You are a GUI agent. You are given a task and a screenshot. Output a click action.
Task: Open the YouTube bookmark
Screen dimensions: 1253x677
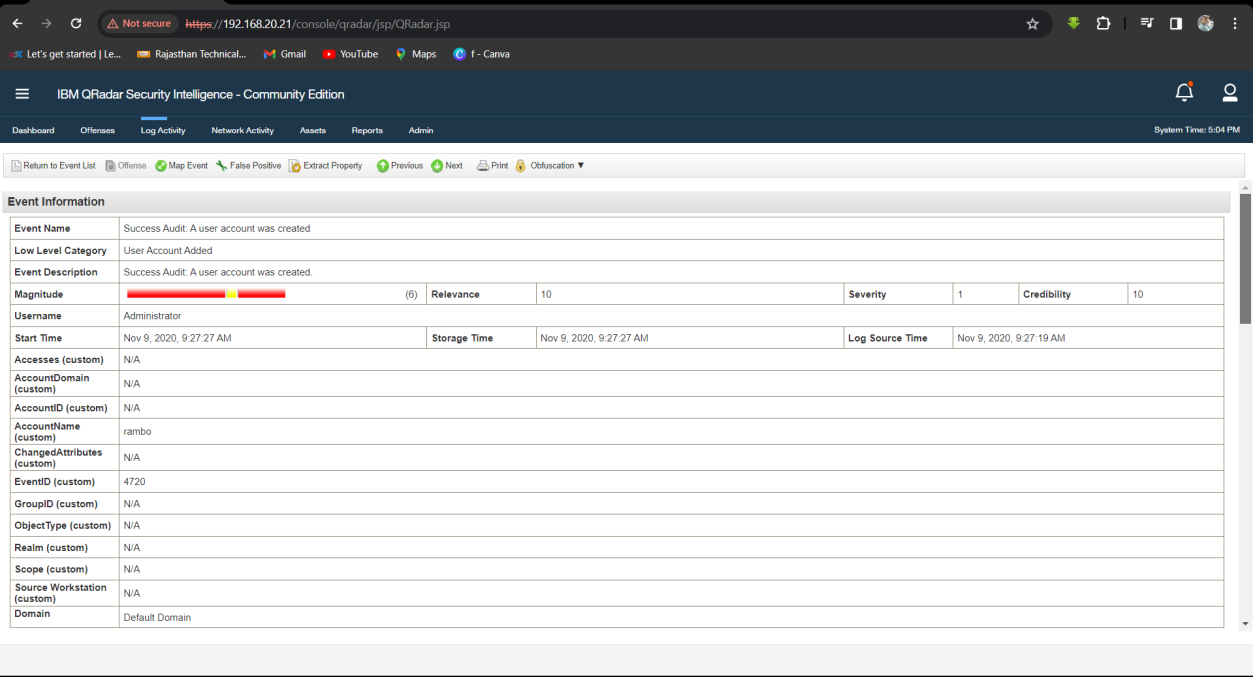pos(350,54)
